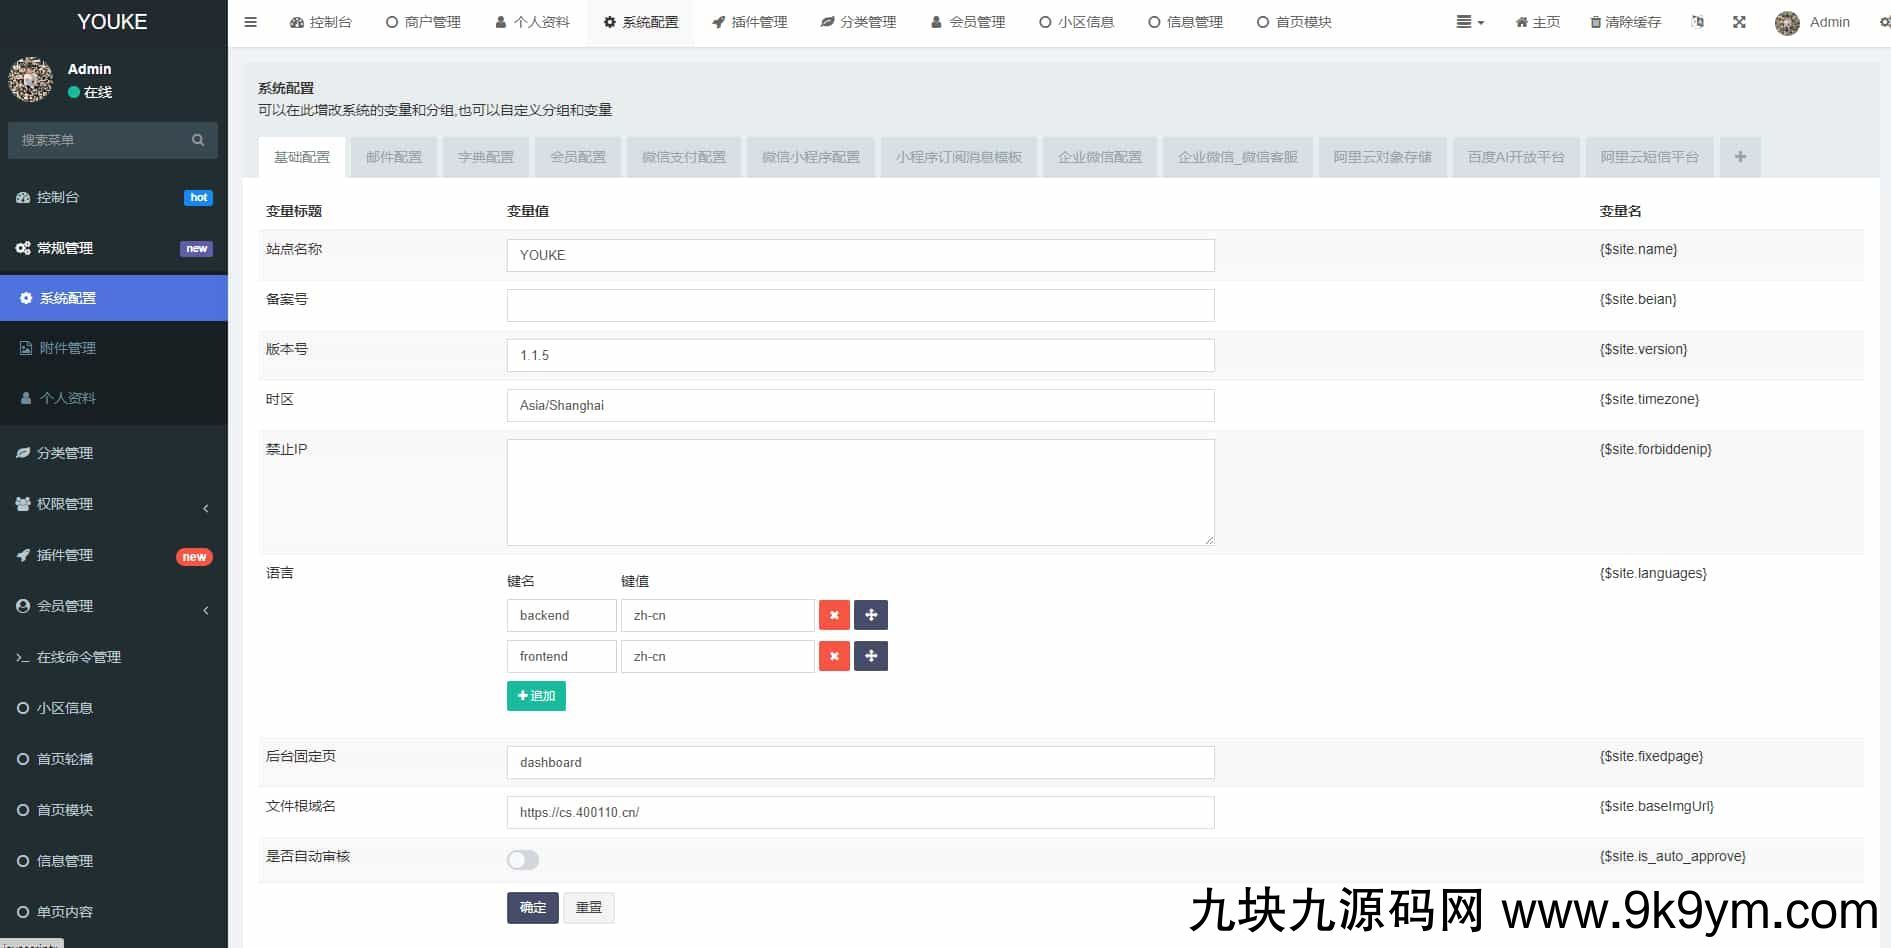This screenshot has width=1891, height=948.
Task: Click the 站点名称 input field
Action: (860, 255)
